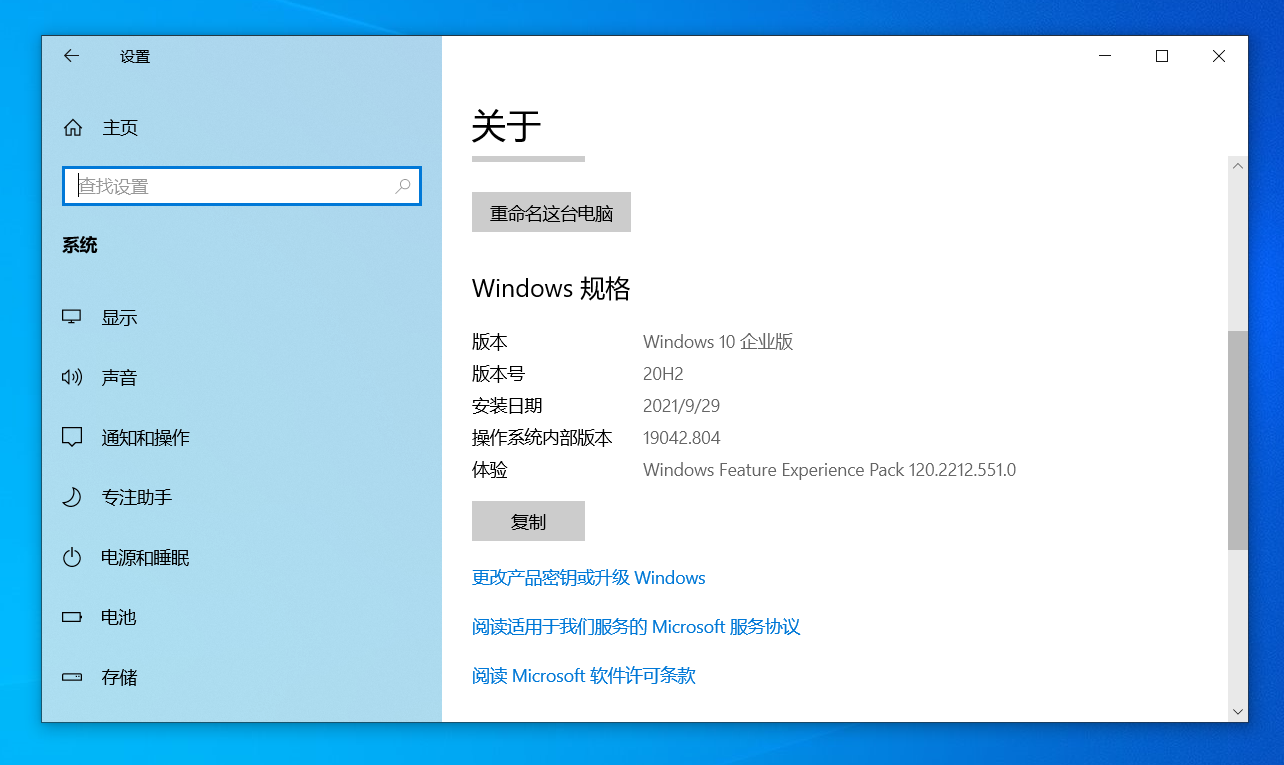This screenshot has width=1284, height=765.
Task: Click the 操作系统内部版本 label
Action: [542, 438]
